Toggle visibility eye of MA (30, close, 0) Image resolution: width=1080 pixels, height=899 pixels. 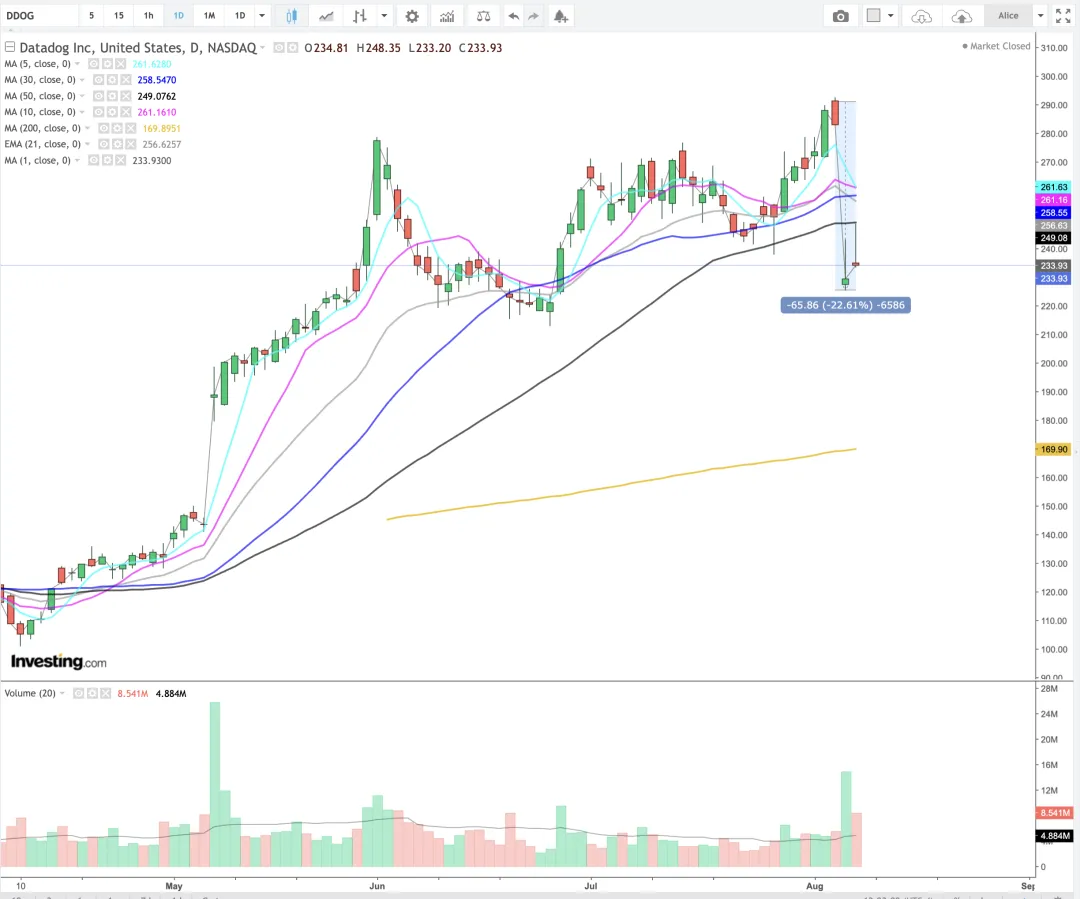tap(98, 79)
